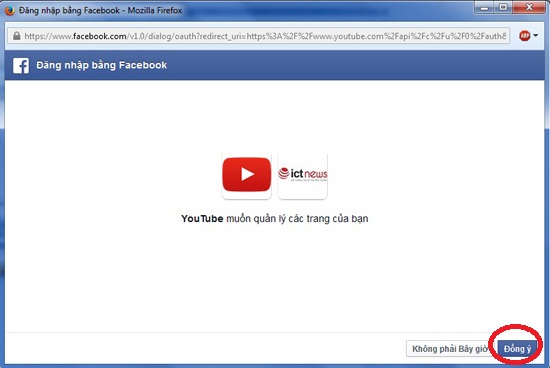Maximize the Firefox login window

503,7
